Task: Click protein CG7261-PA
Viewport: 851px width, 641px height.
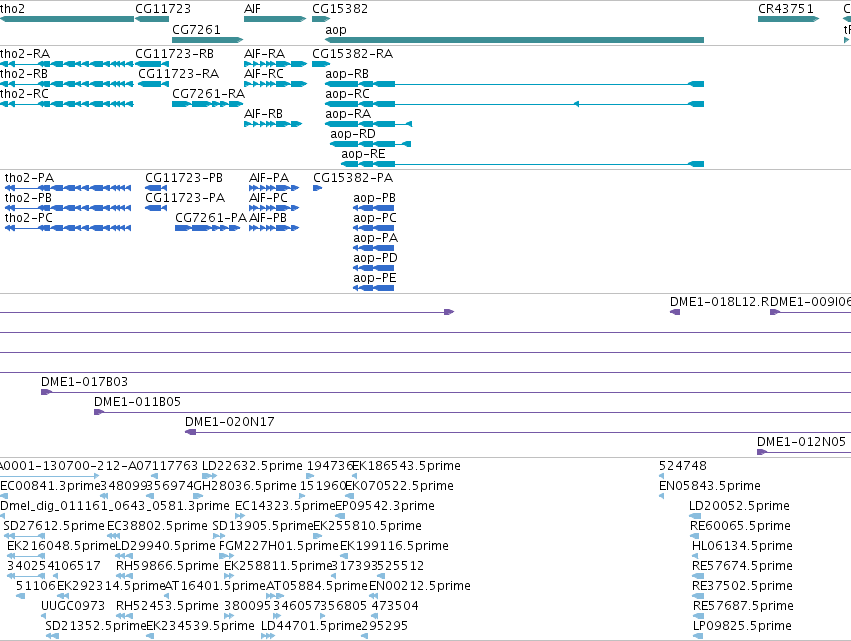Action: [x=207, y=229]
